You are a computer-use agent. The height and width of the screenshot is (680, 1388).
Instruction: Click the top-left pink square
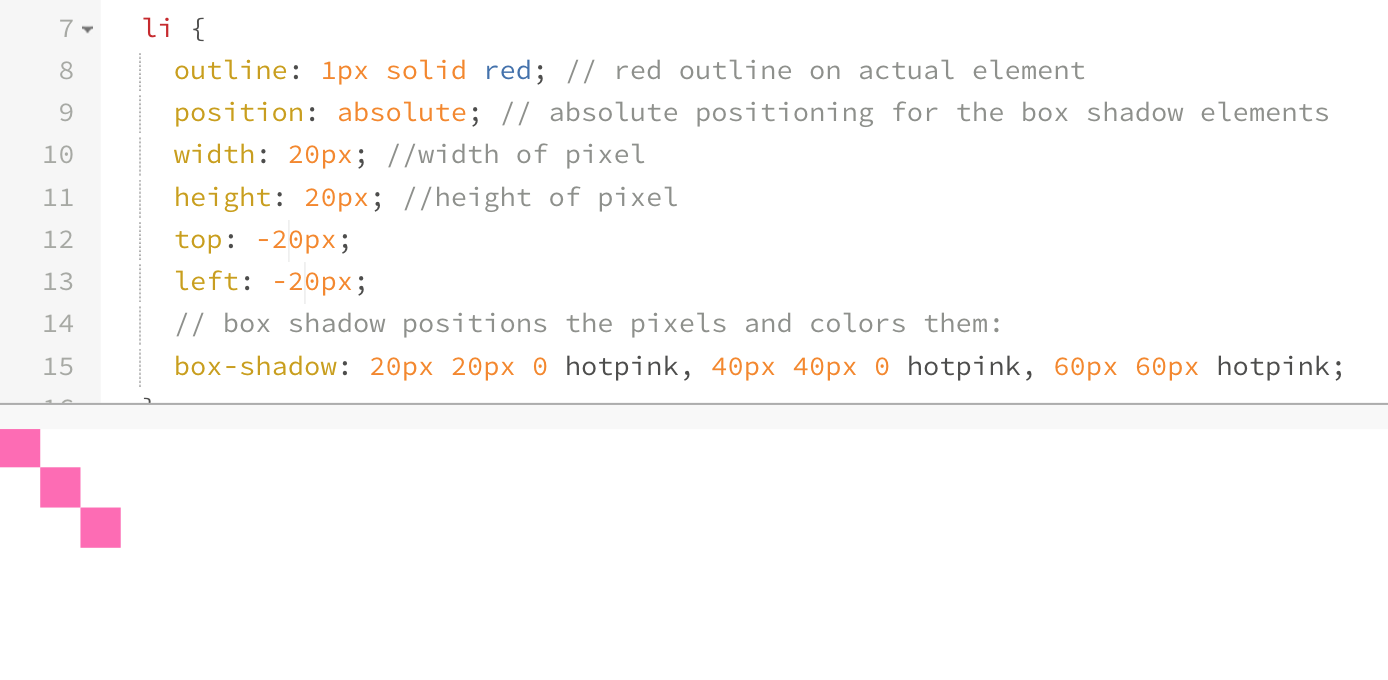19,448
